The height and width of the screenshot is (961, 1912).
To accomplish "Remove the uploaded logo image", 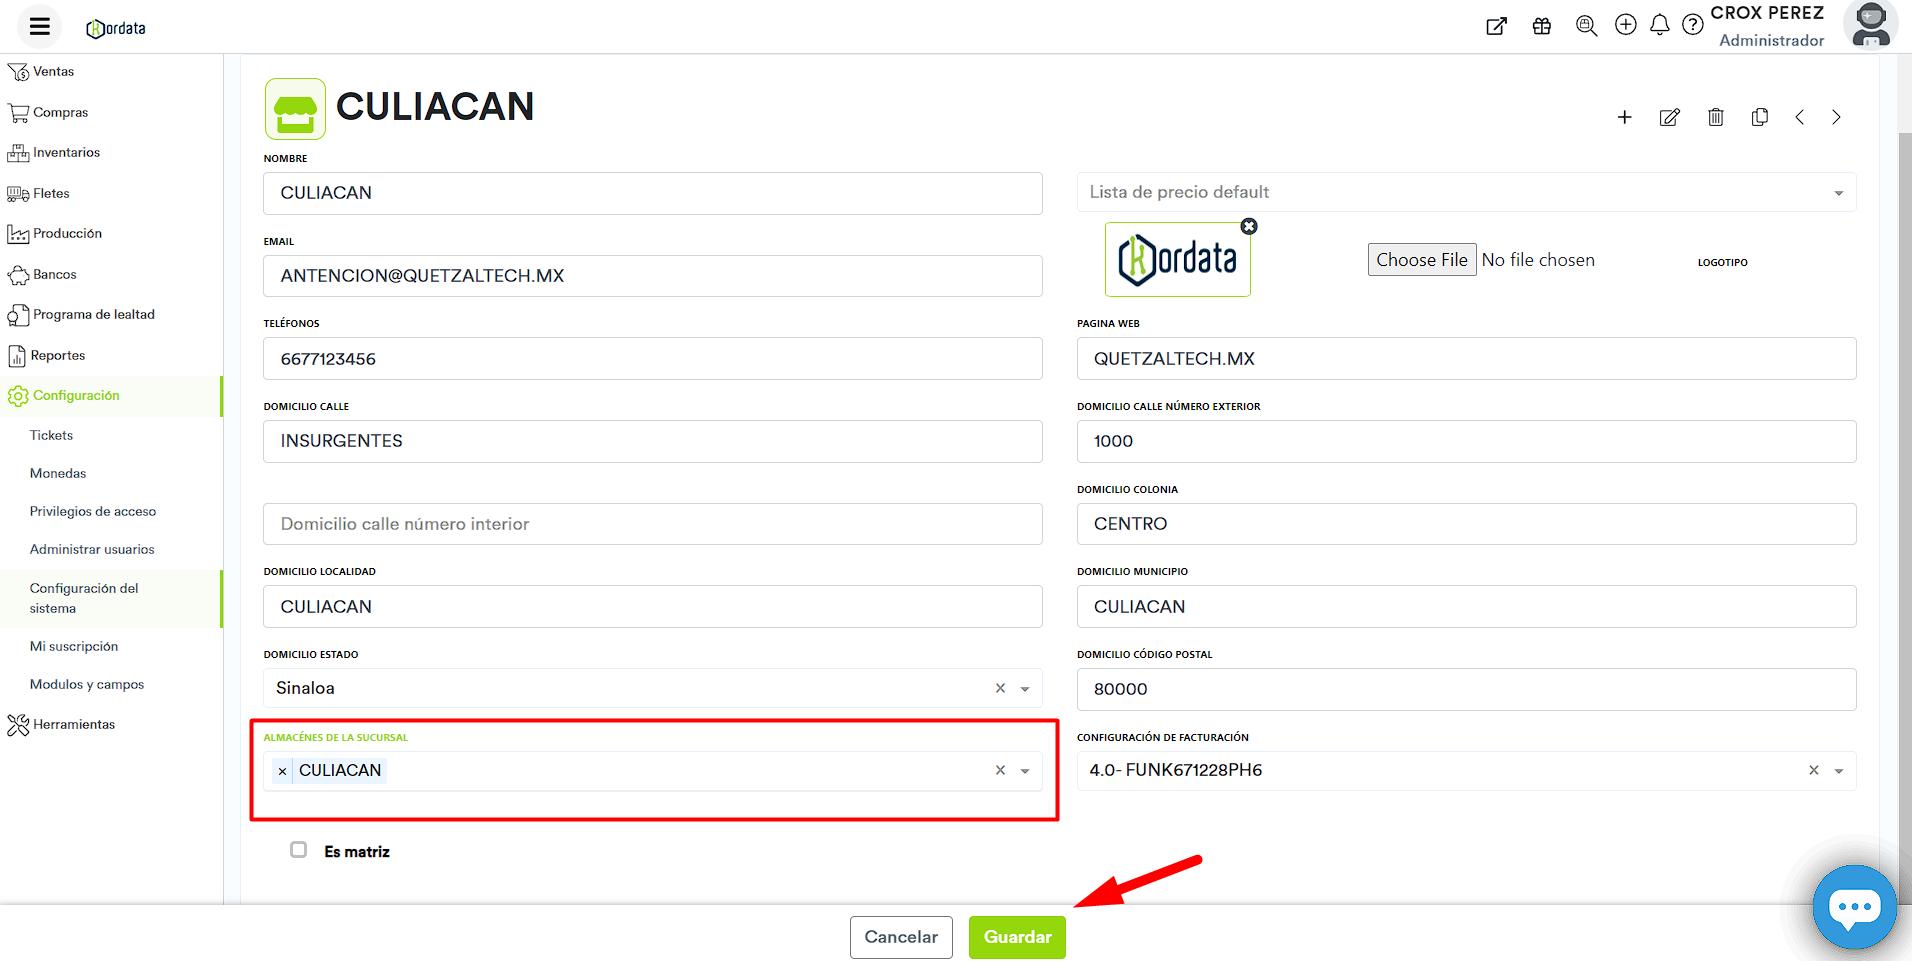I will pos(1248,227).
